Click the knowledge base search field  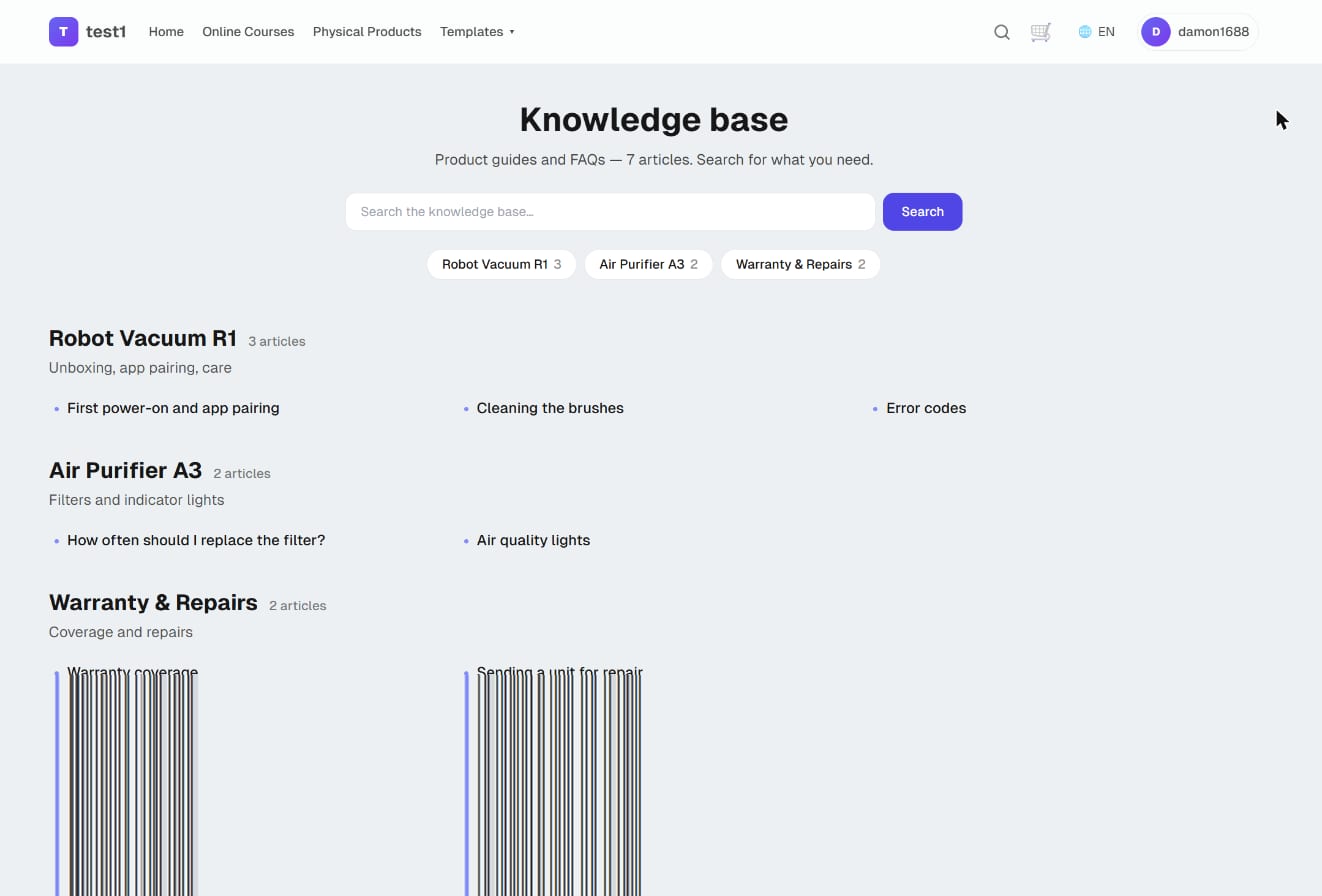coord(610,212)
